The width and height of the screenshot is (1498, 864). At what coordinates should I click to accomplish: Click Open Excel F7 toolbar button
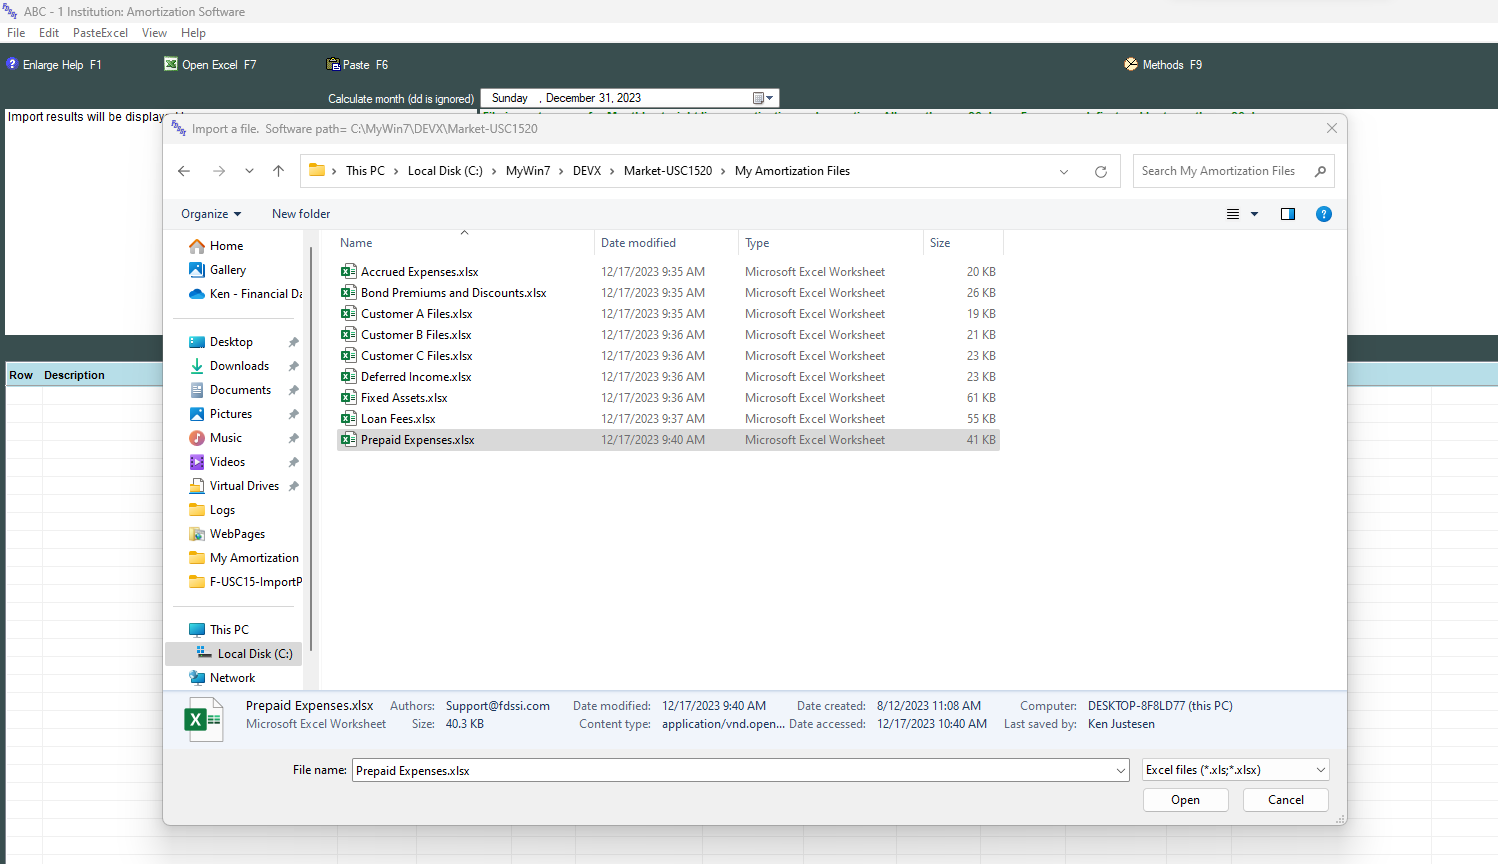(210, 64)
